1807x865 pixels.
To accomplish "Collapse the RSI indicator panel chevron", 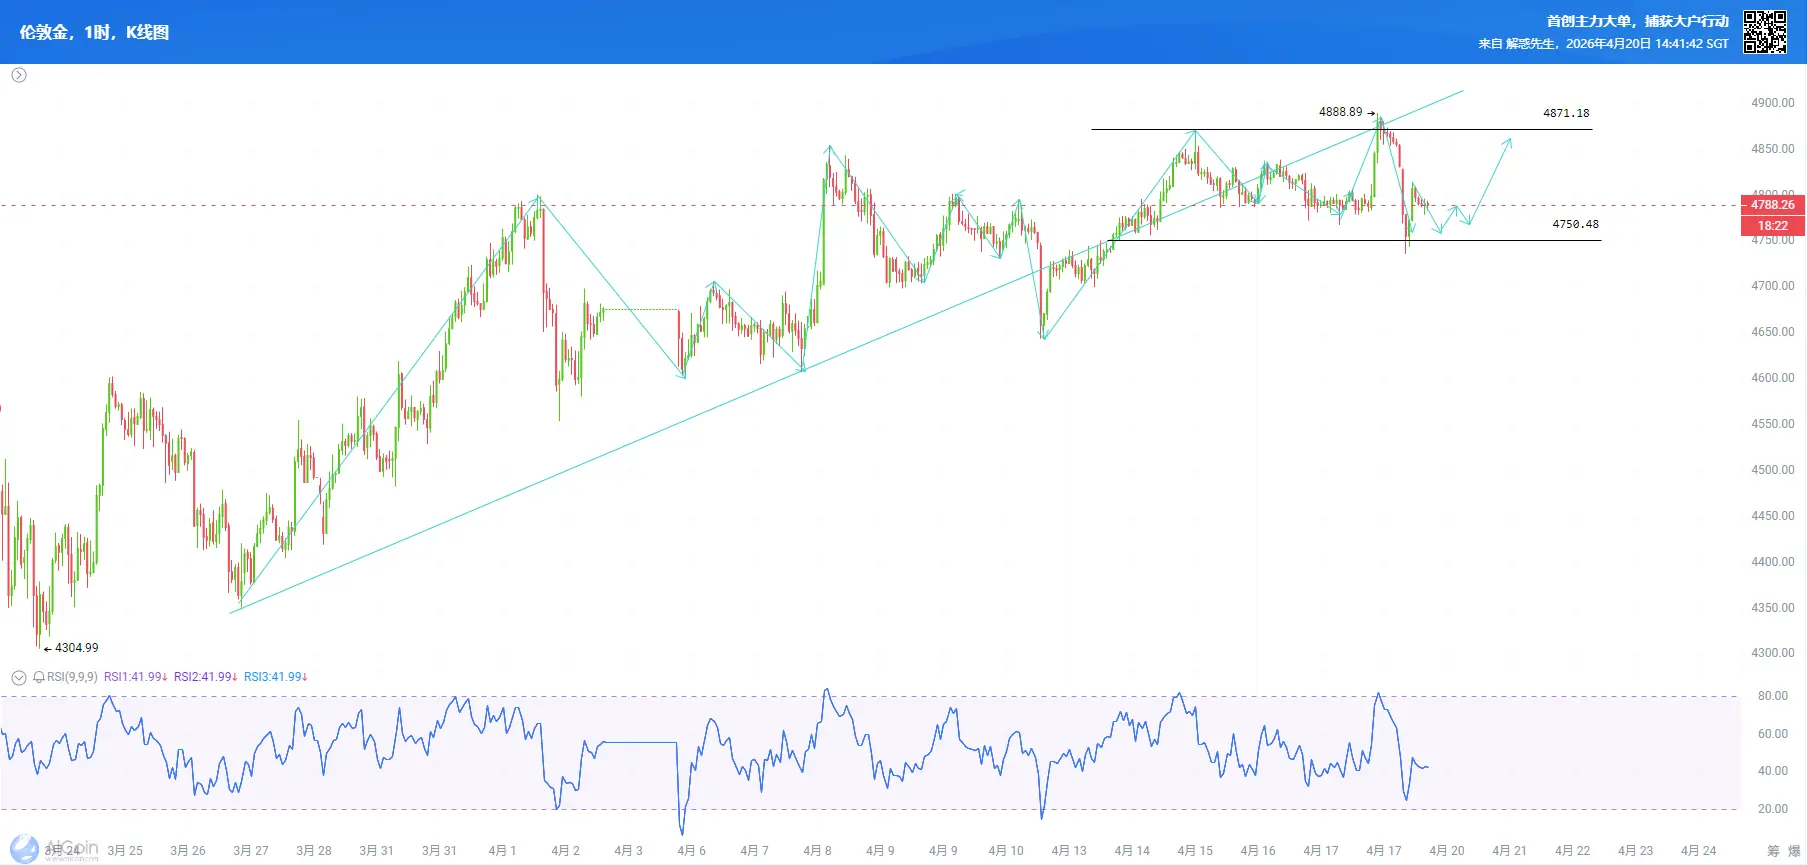I will coord(19,677).
